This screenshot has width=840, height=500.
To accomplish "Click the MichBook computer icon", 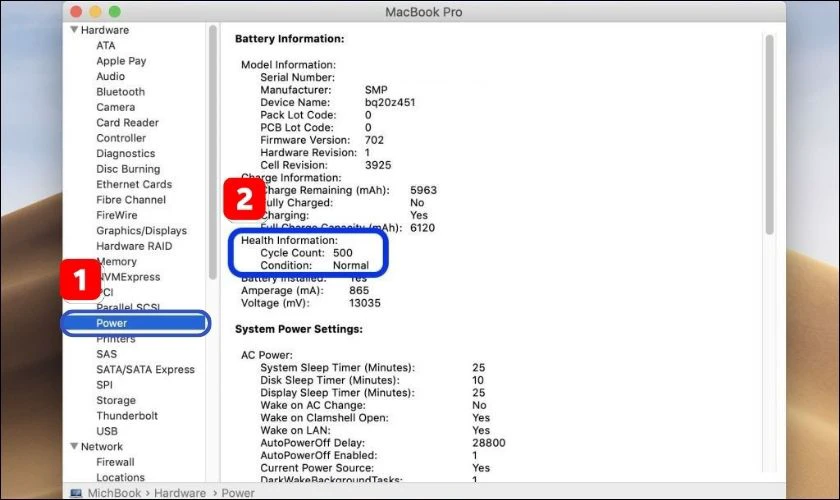I will pos(76,492).
